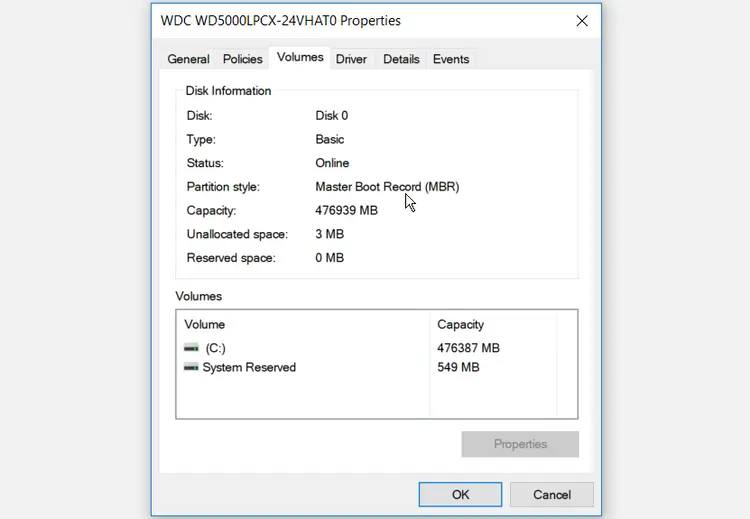
Task: Show the Details tab
Action: 401,59
